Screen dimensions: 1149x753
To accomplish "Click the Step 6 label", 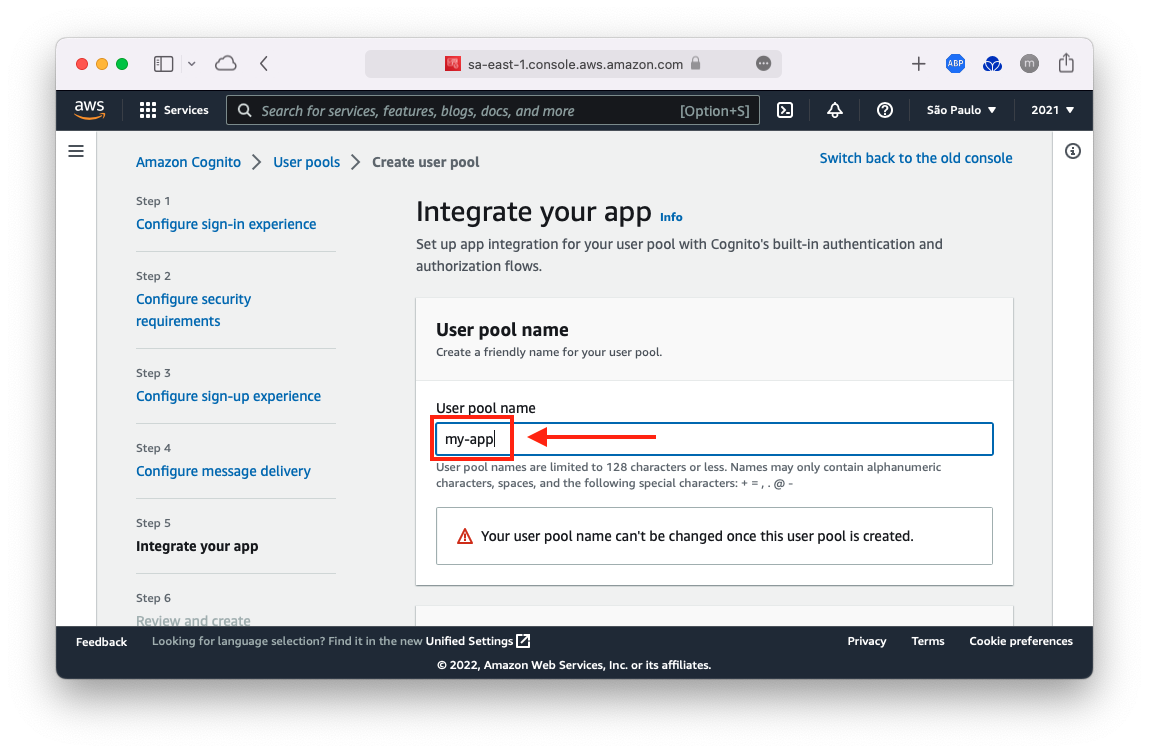I will [153, 598].
